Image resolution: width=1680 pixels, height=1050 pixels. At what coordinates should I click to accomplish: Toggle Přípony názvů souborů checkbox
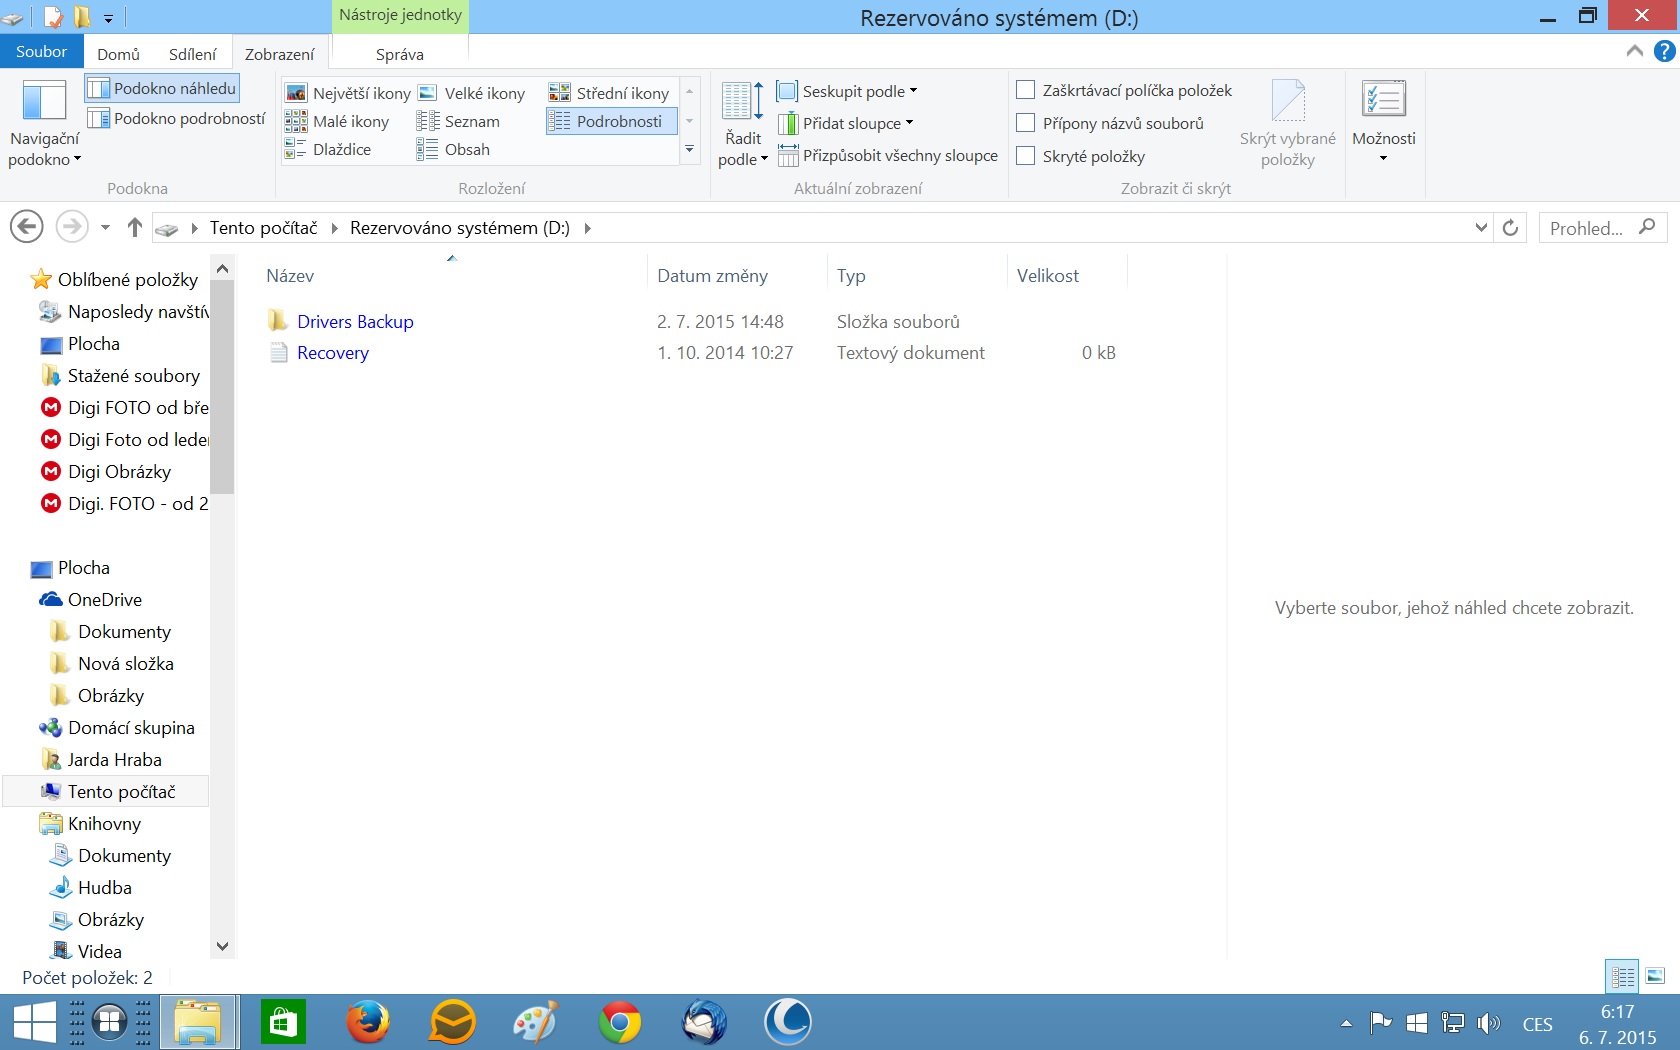point(1025,123)
